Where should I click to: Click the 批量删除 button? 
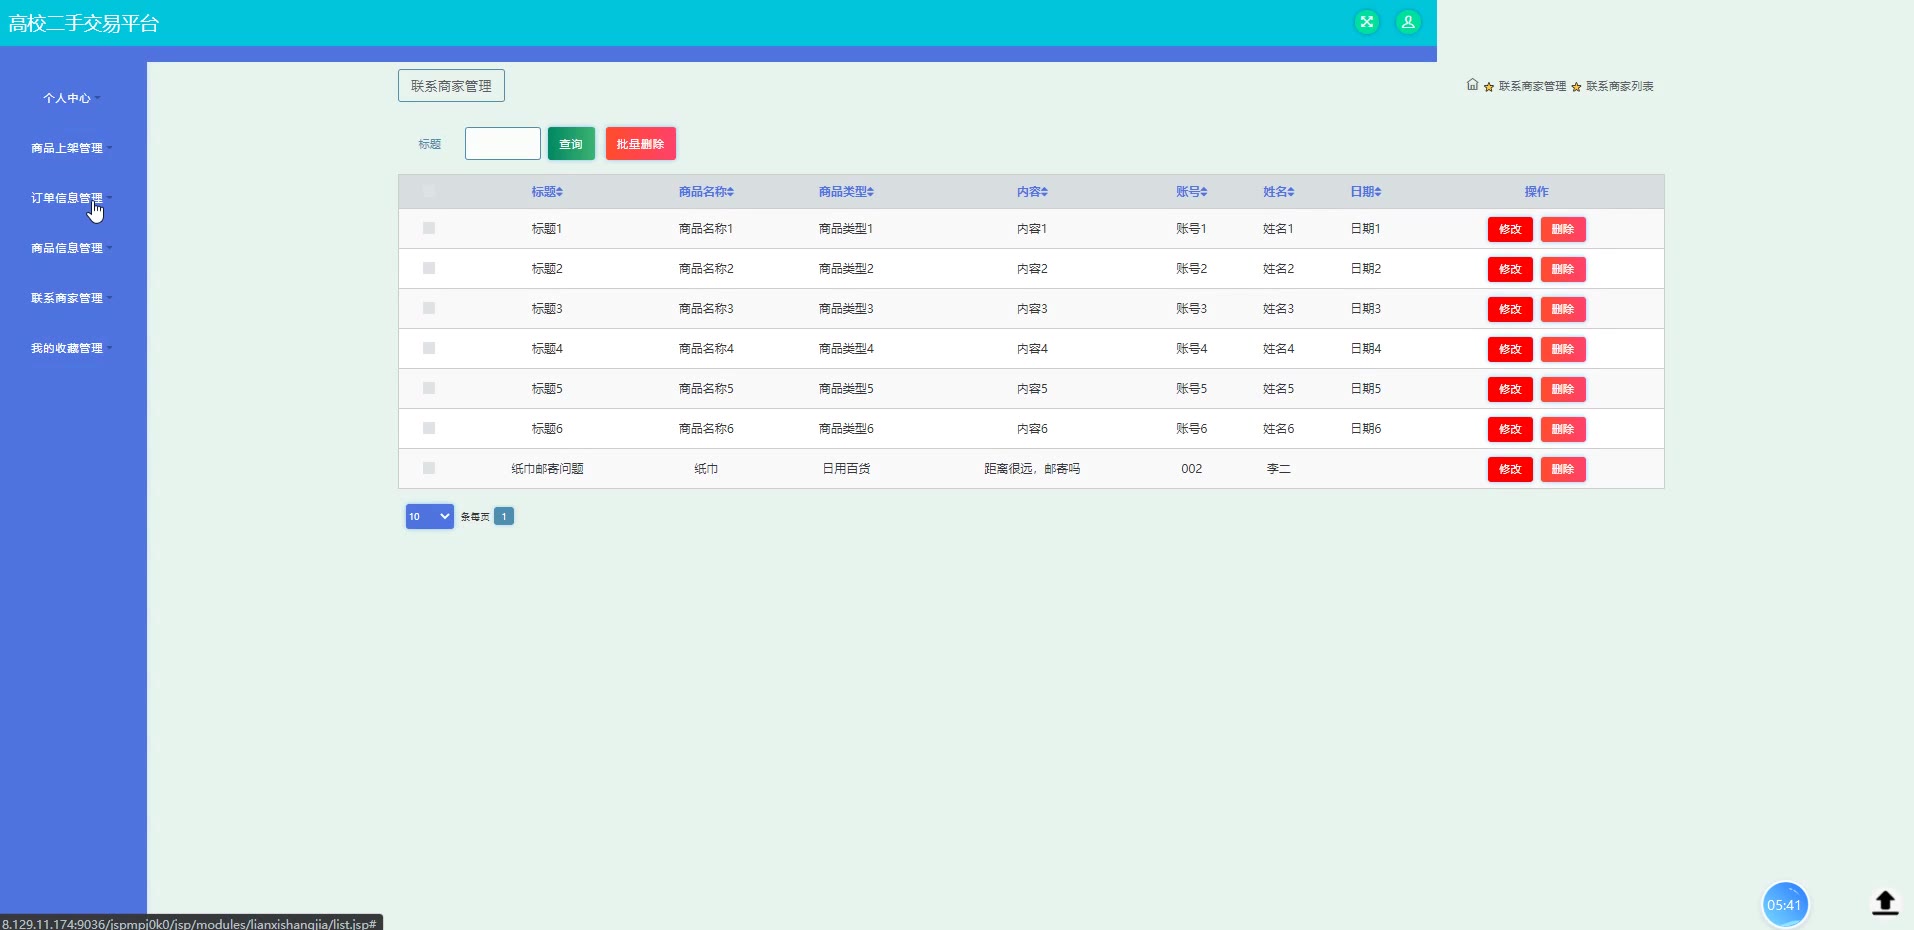pyautogui.click(x=640, y=144)
